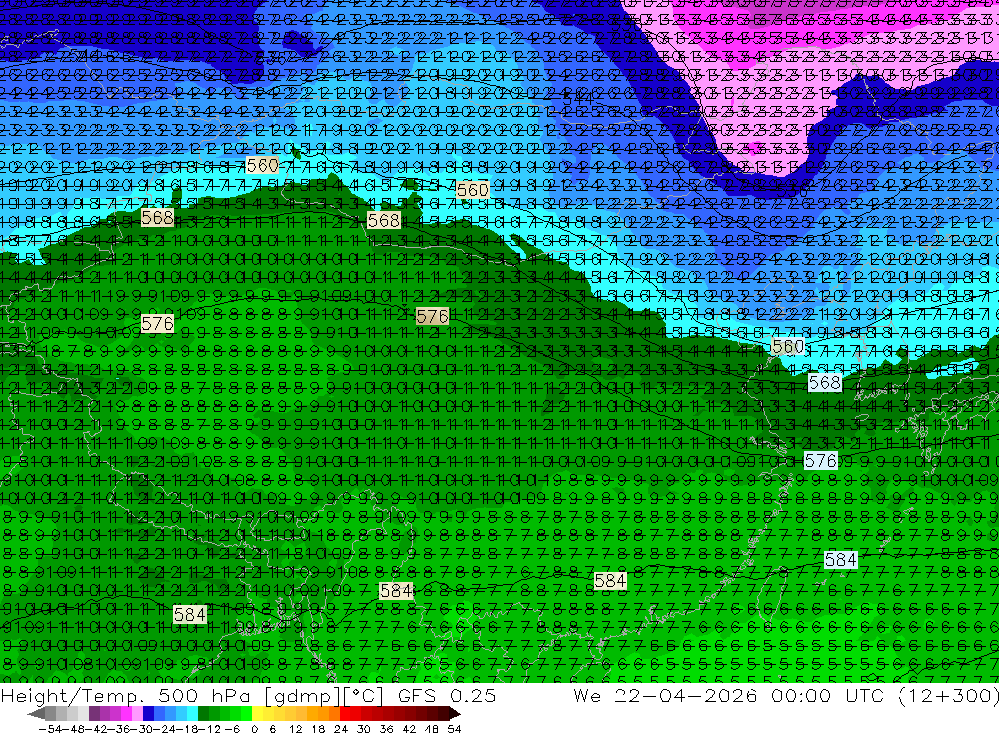Click the '30' label under color scale

[364, 729]
